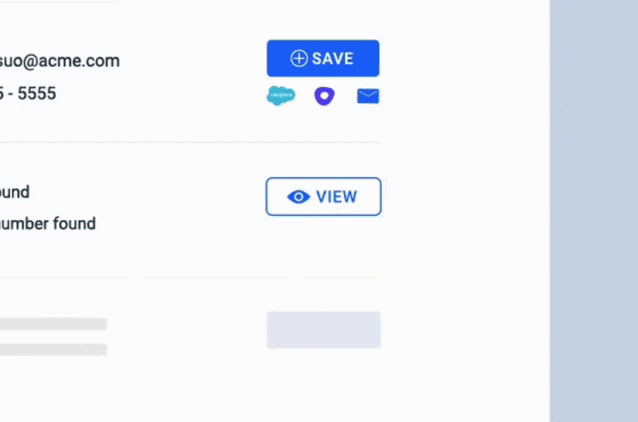Click the 'umber found' text line
Screen dimensions: 638x422
click(x=48, y=224)
